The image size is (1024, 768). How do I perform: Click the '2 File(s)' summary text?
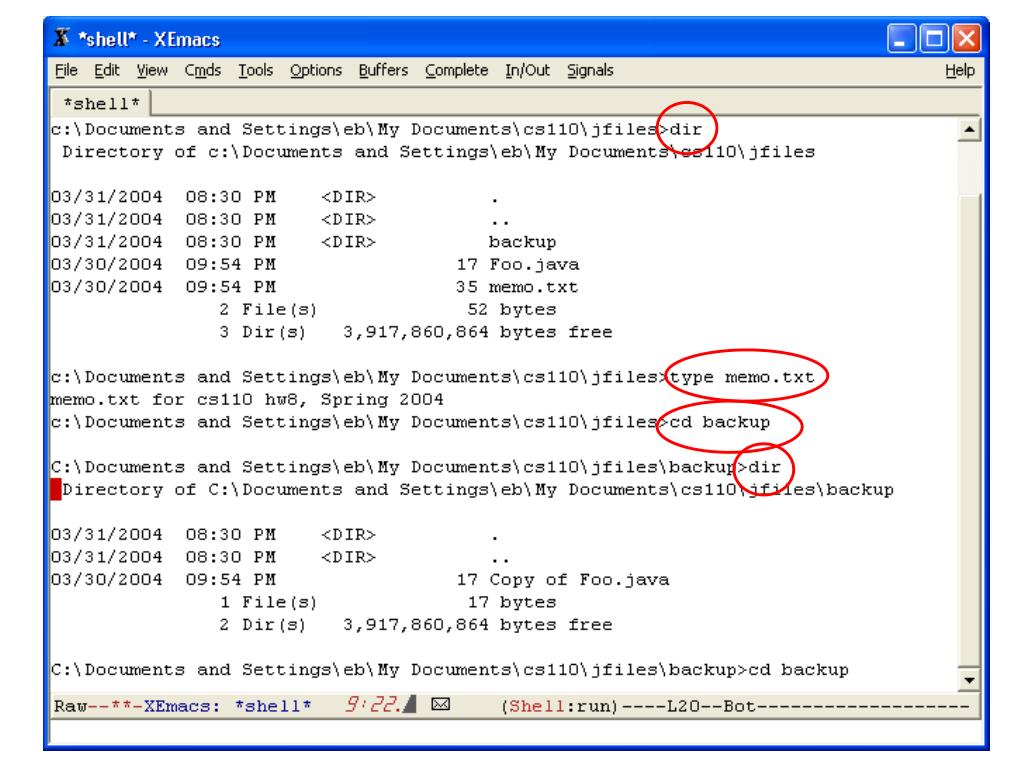(268, 310)
